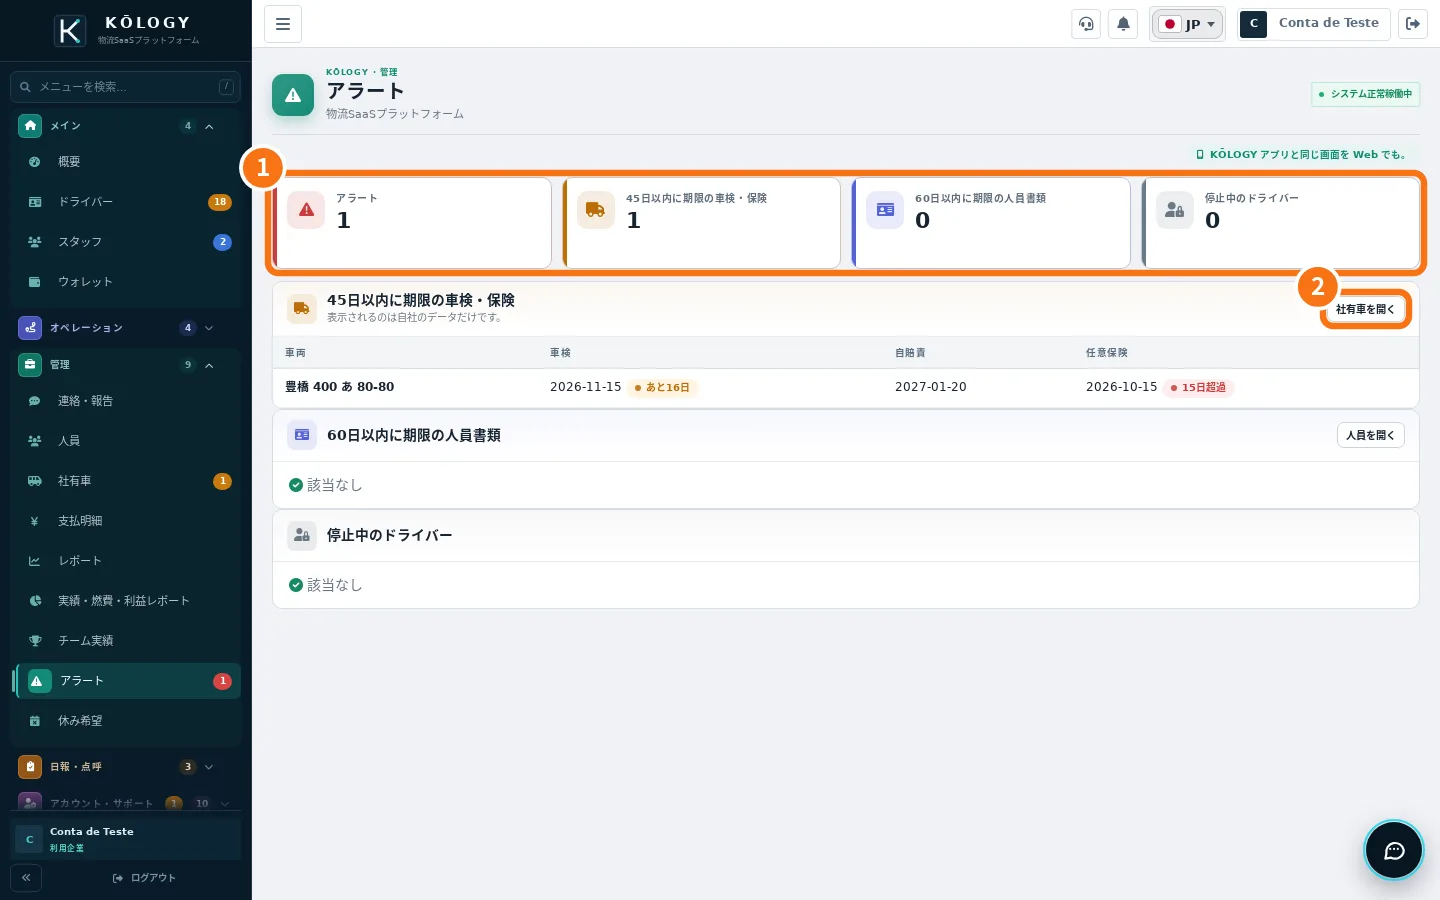Expand the 日報・点呼 menu section
The width and height of the screenshot is (1440, 900).
(x=126, y=767)
